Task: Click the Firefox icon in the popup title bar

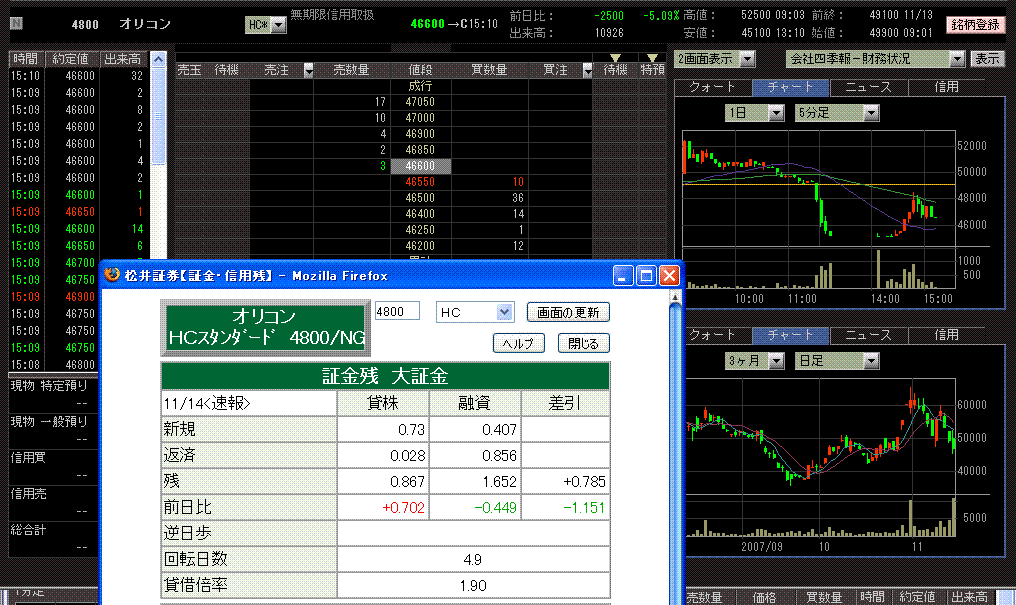Action: pyautogui.click(x=112, y=275)
